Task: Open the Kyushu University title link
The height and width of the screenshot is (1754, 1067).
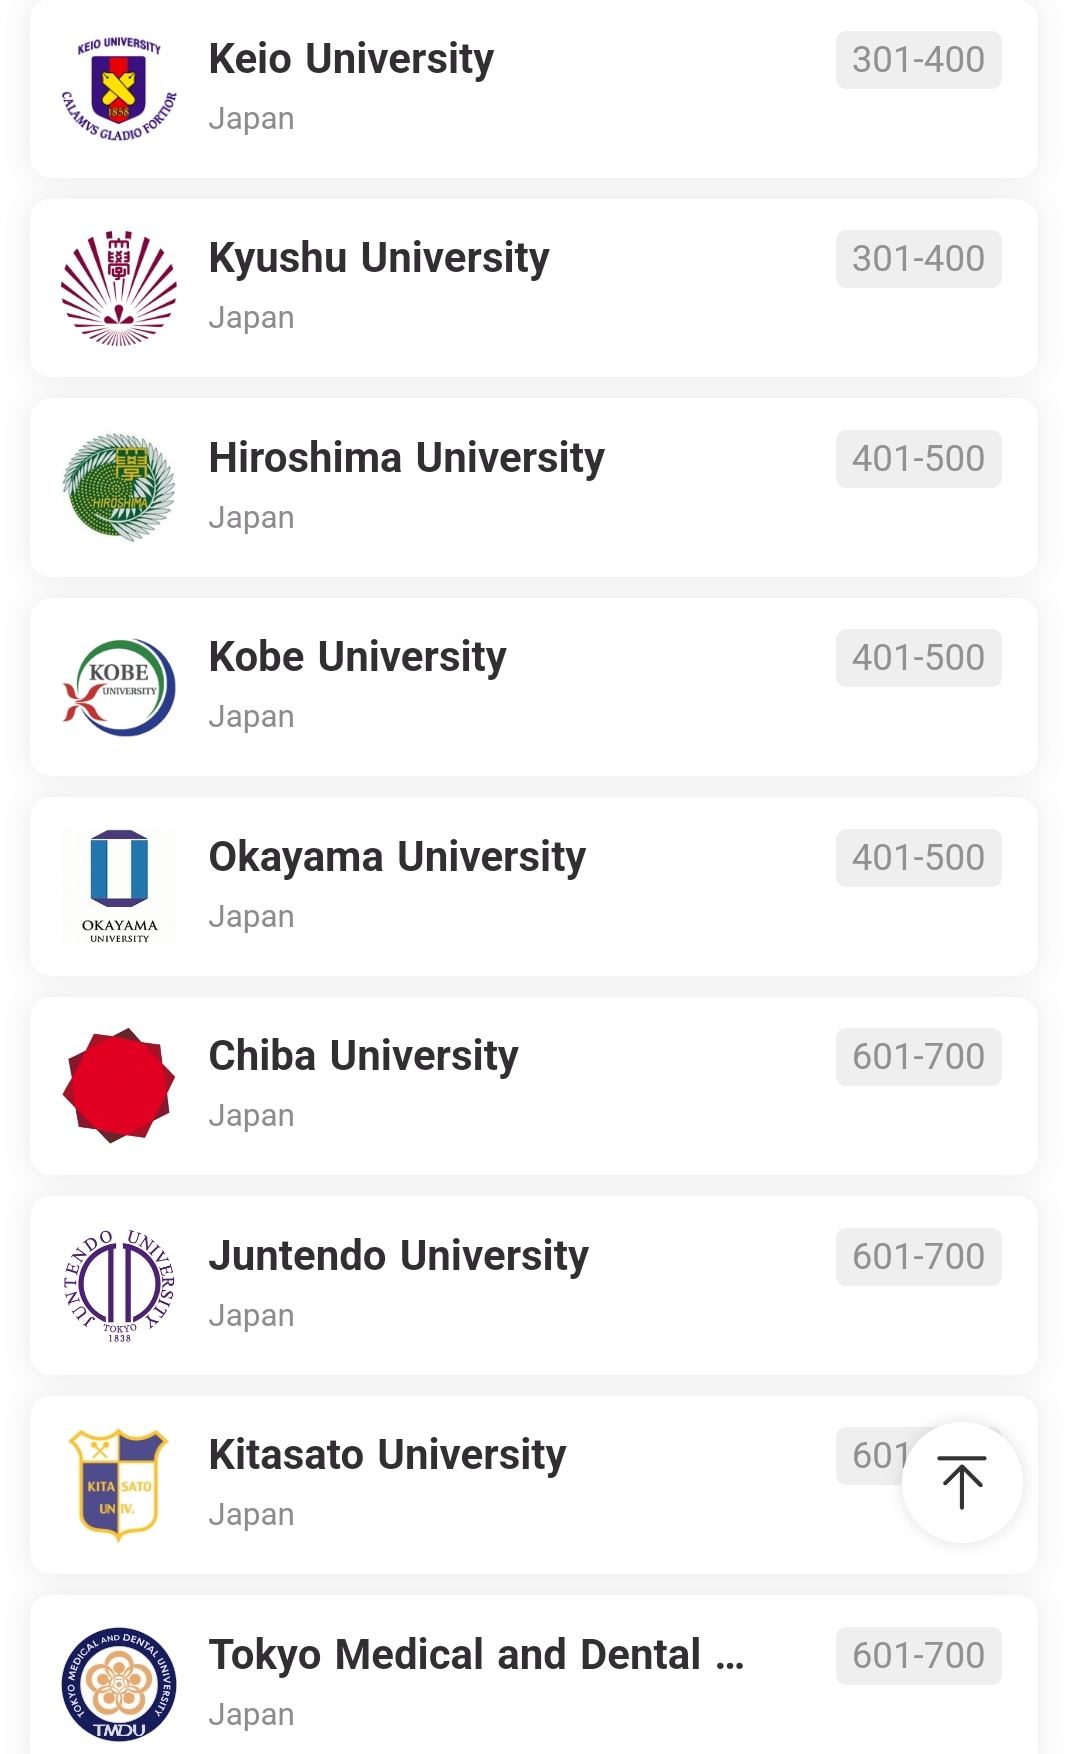Action: coord(379,258)
